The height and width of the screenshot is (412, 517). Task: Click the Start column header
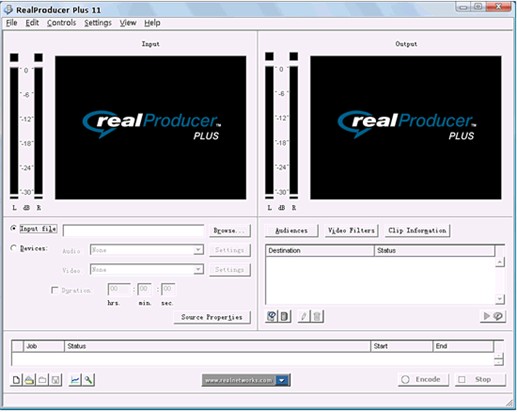[402, 346]
